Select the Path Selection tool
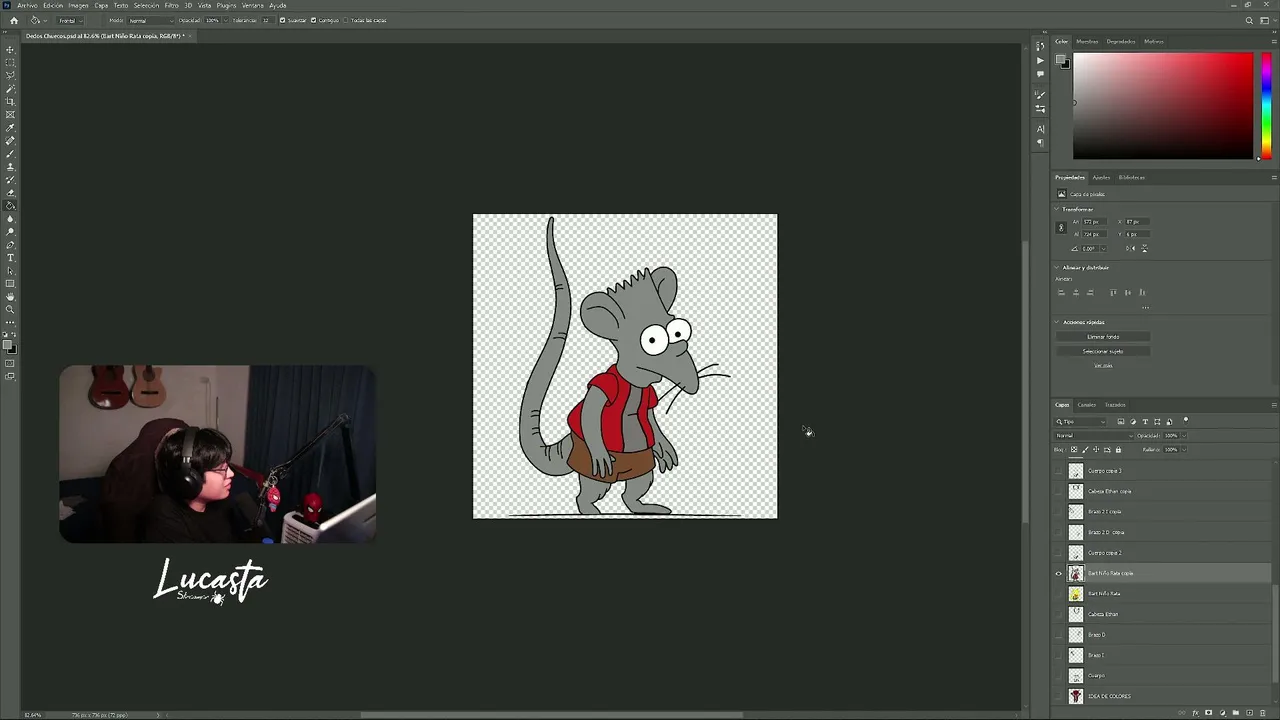 [11, 270]
